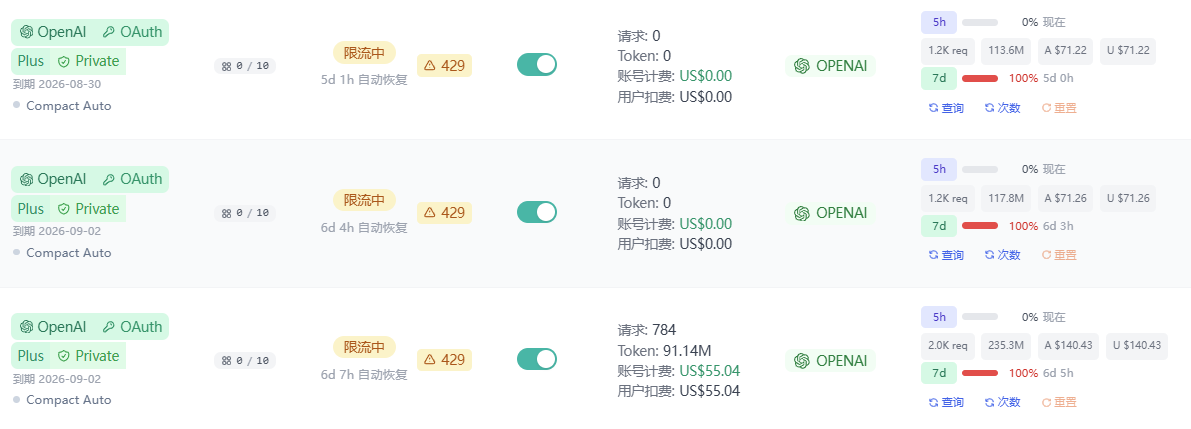Click the 429 warning badge in second row

pyautogui.click(x=444, y=213)
